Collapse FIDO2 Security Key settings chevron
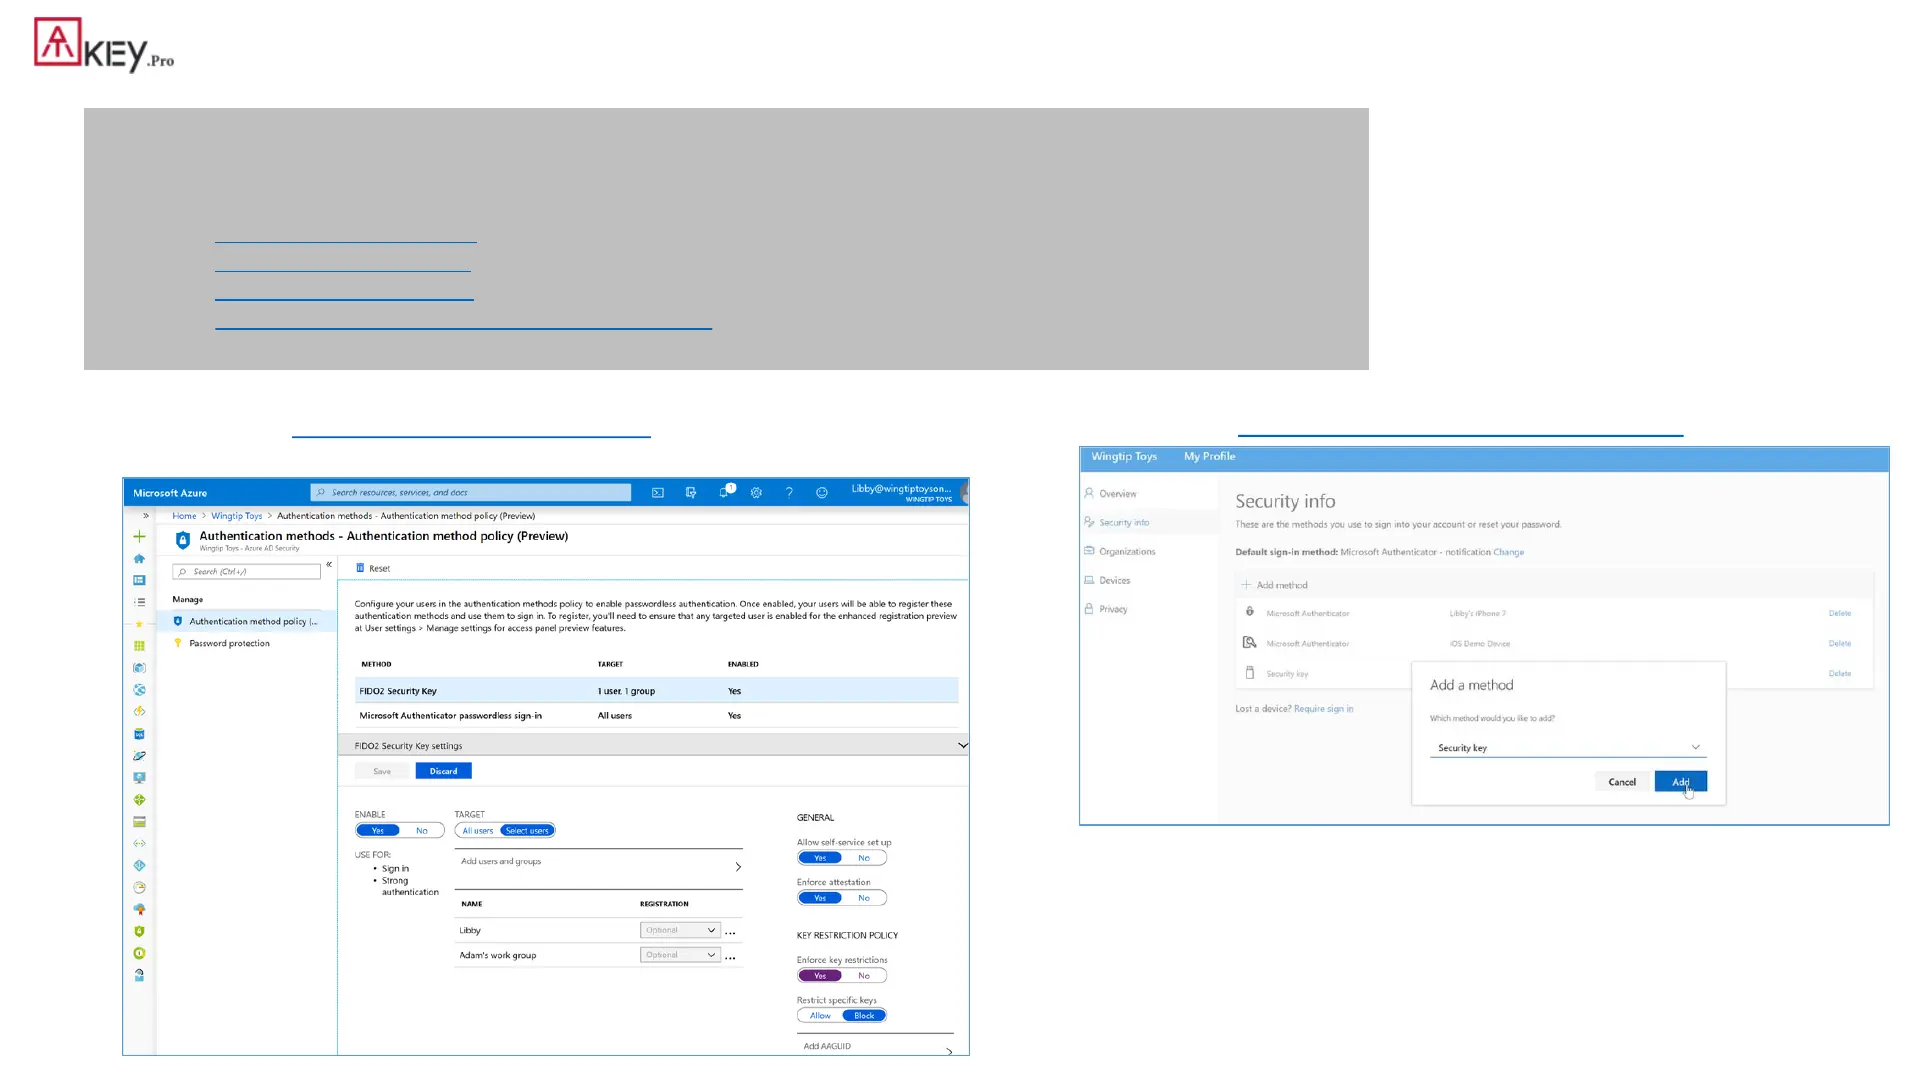Image resolution: width=1920 pixels, height=1080 pixels. pyautogui.click(x=962, y=746)
